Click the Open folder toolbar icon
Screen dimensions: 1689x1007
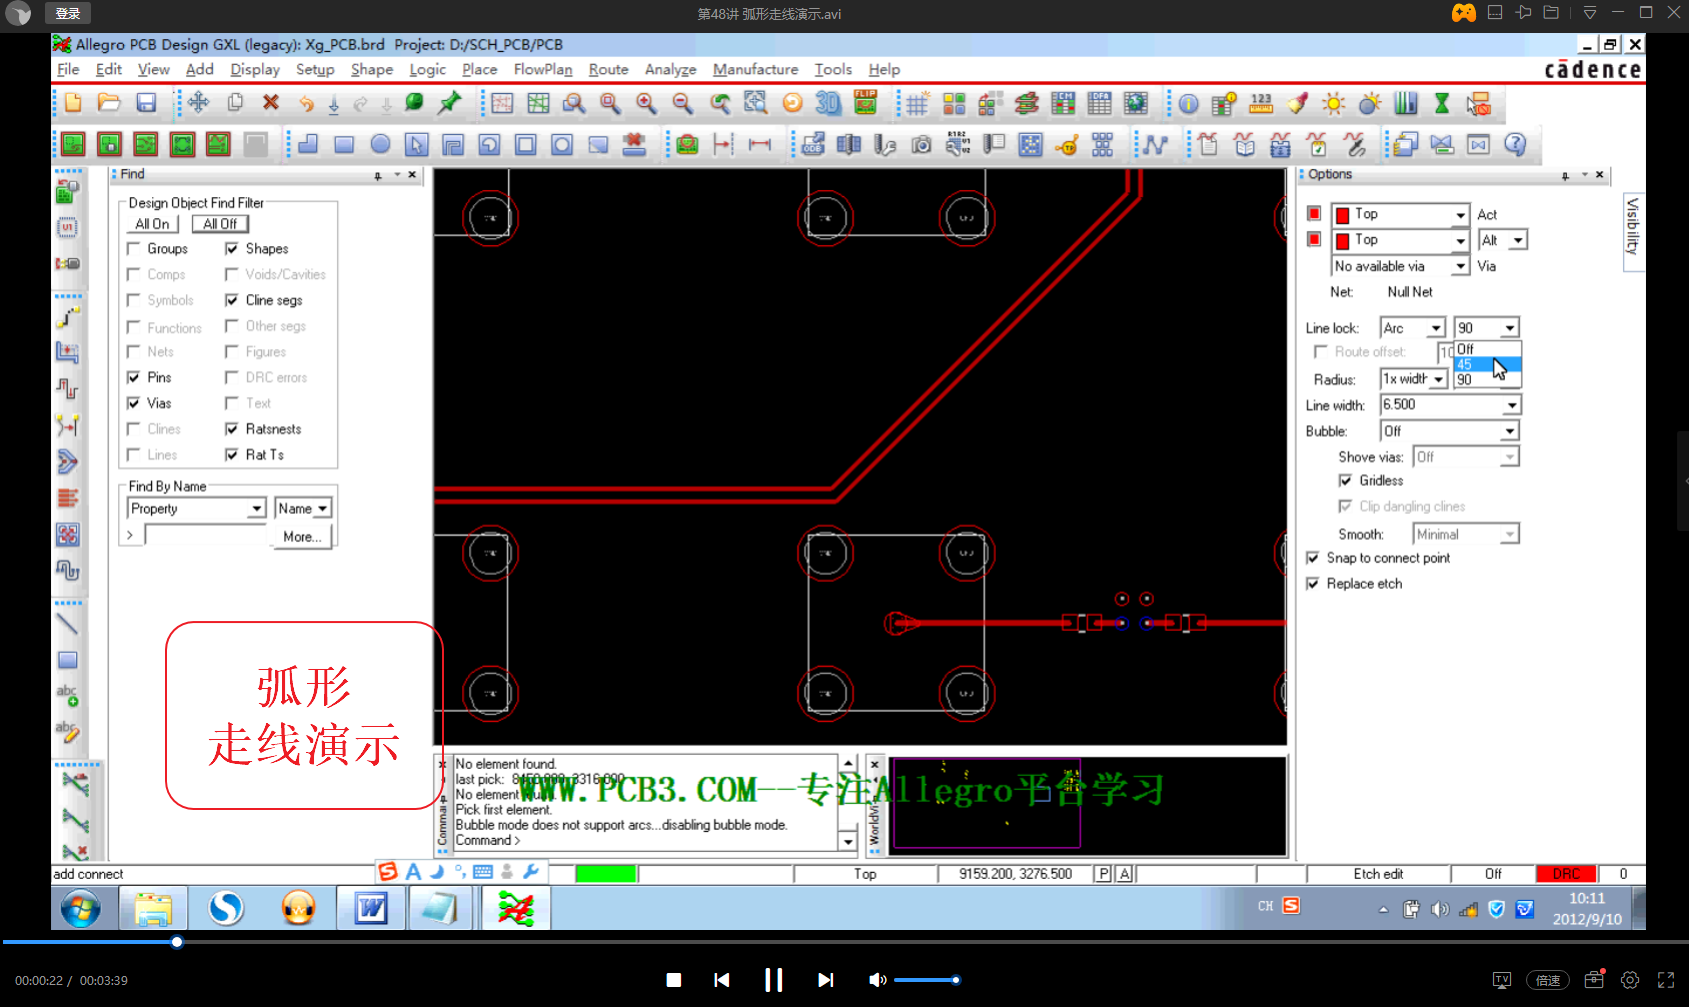(109, 102)
